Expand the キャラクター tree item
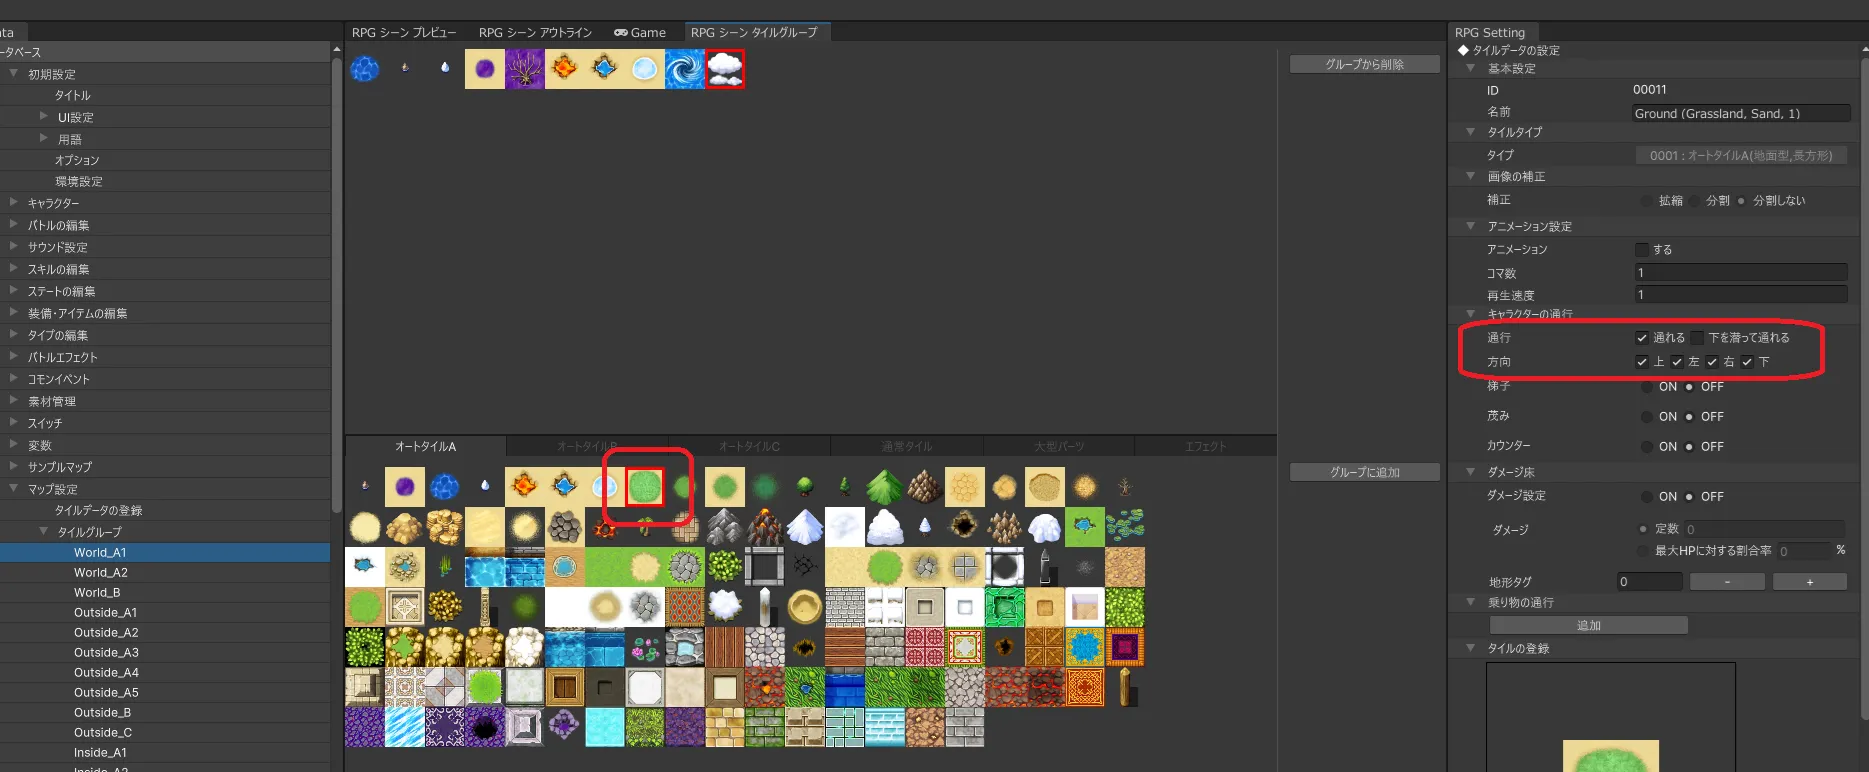This screenshot has width=1869, height=772. pyautogui.click(x=14, y=203)
